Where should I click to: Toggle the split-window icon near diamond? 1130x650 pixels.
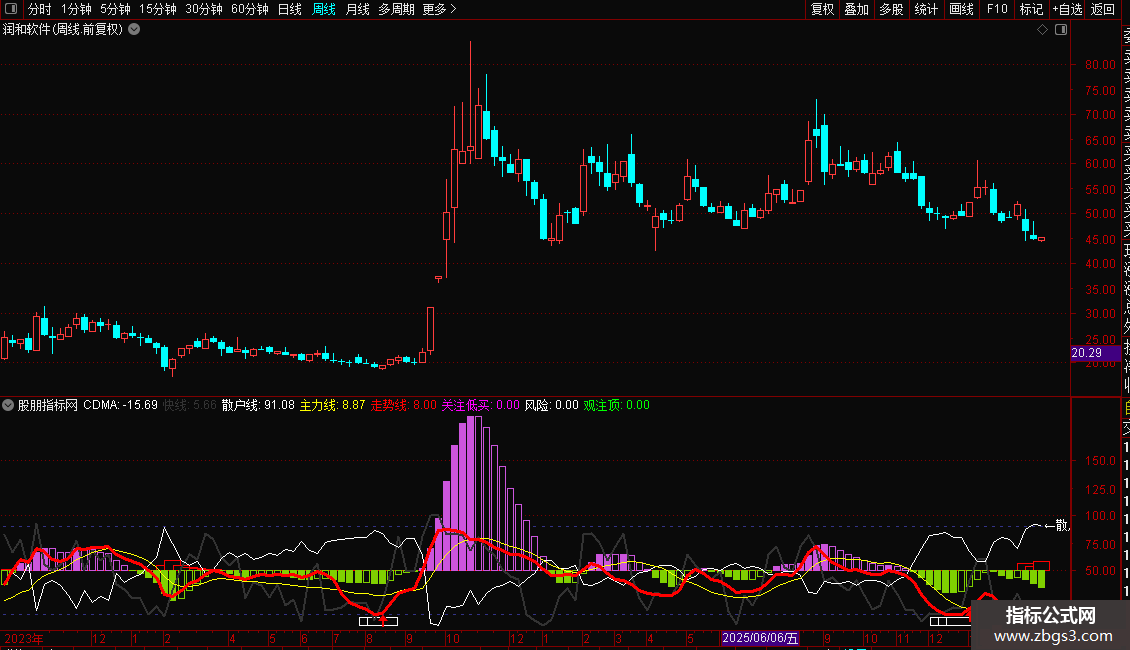1061,30
